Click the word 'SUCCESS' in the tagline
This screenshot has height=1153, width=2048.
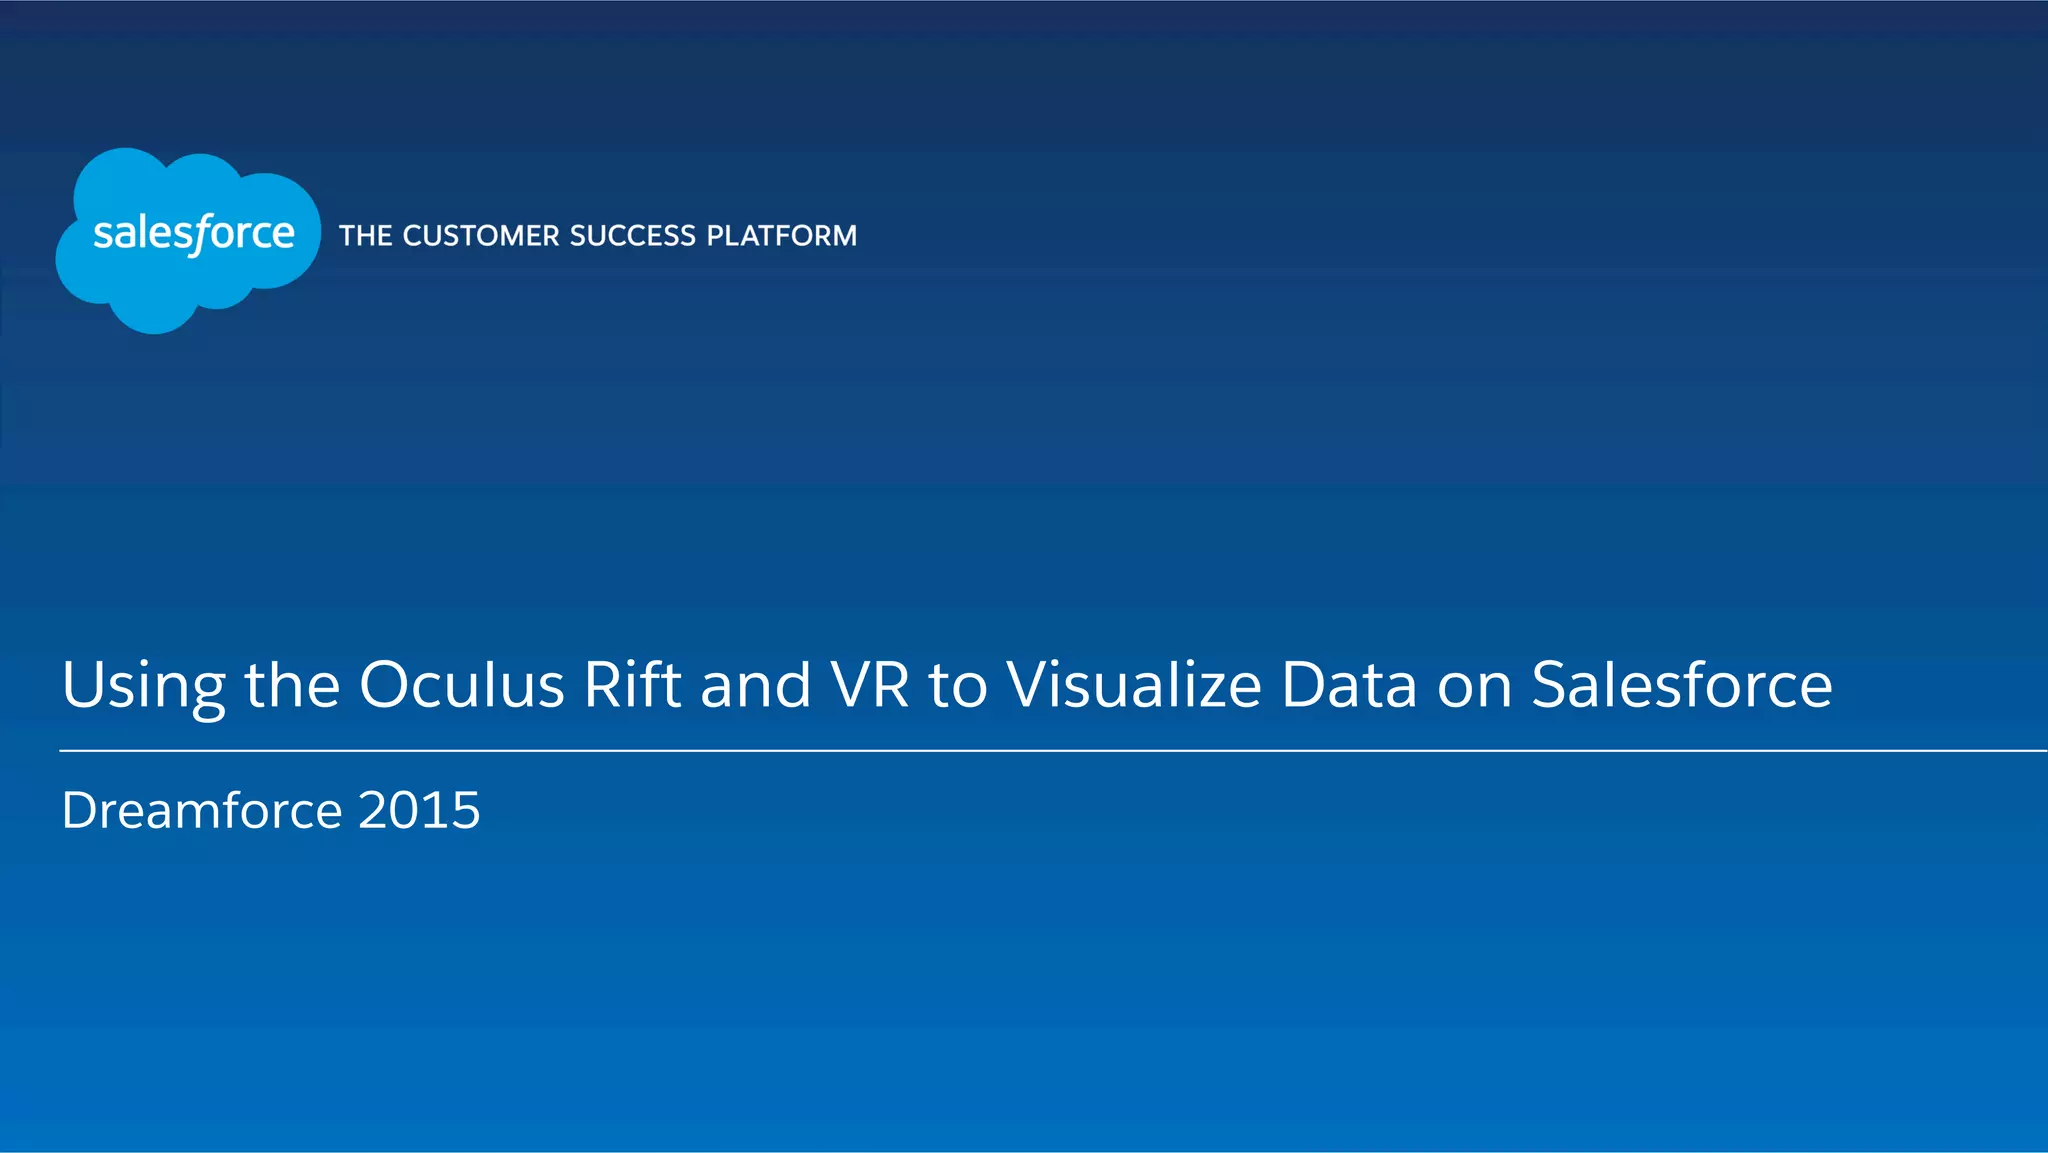632,236
